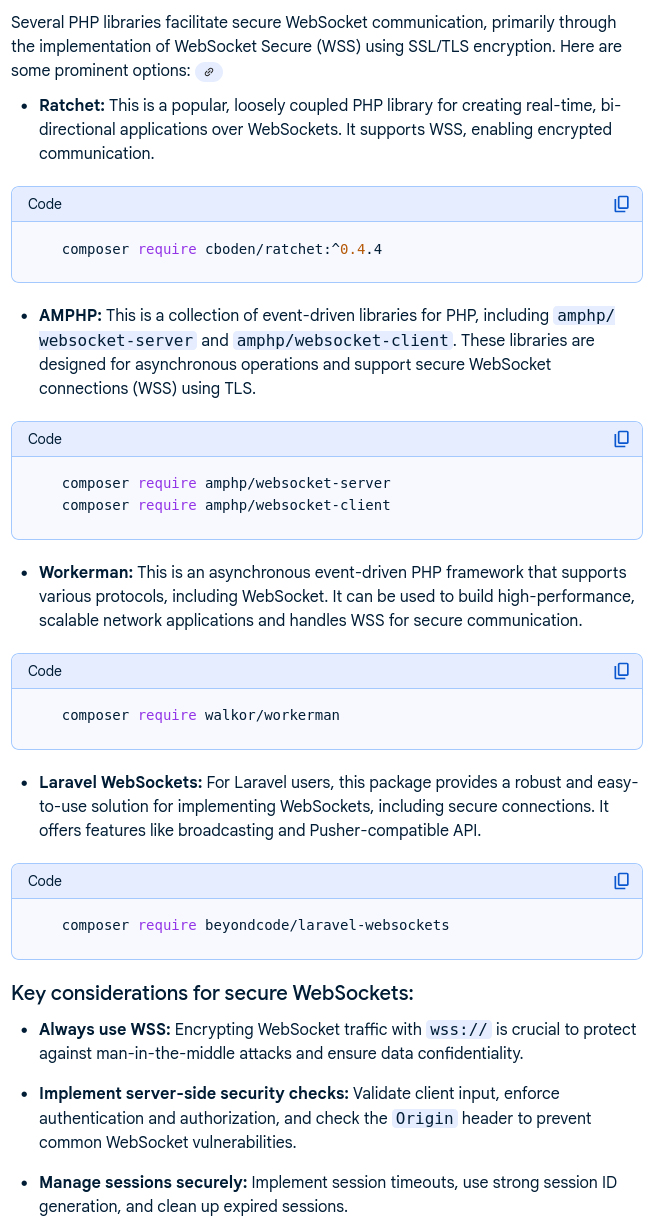
Task: Click the beyondcode/laravel-websockets command text
Action: (x=255, y=925)
